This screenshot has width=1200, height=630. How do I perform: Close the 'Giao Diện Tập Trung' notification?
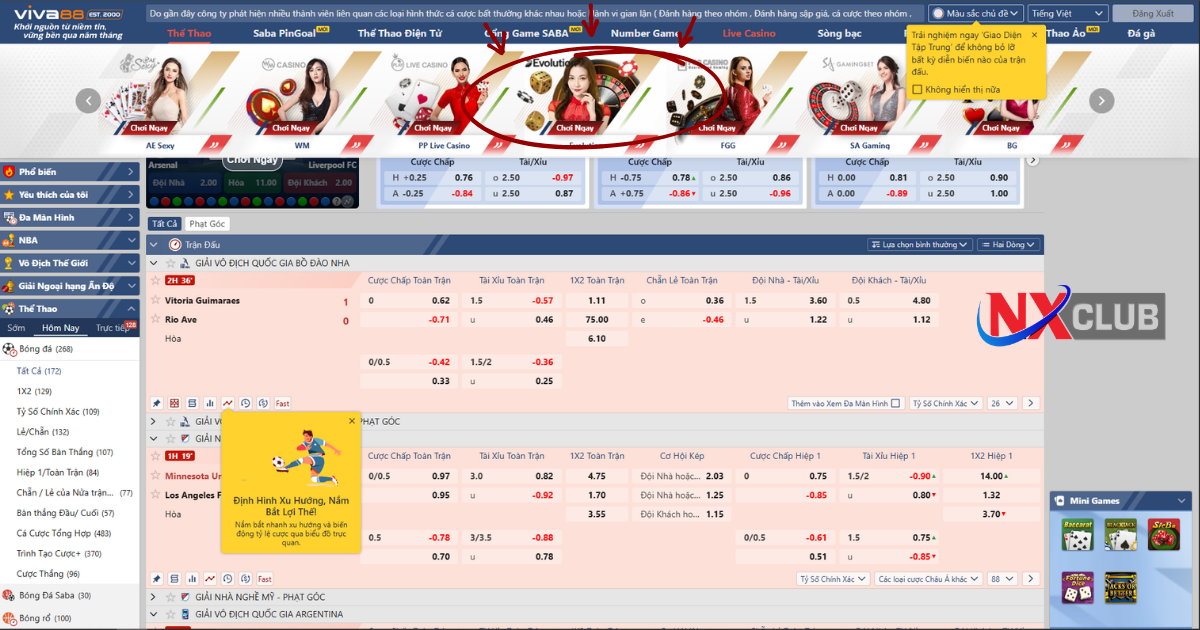[x=1034, y=34]
